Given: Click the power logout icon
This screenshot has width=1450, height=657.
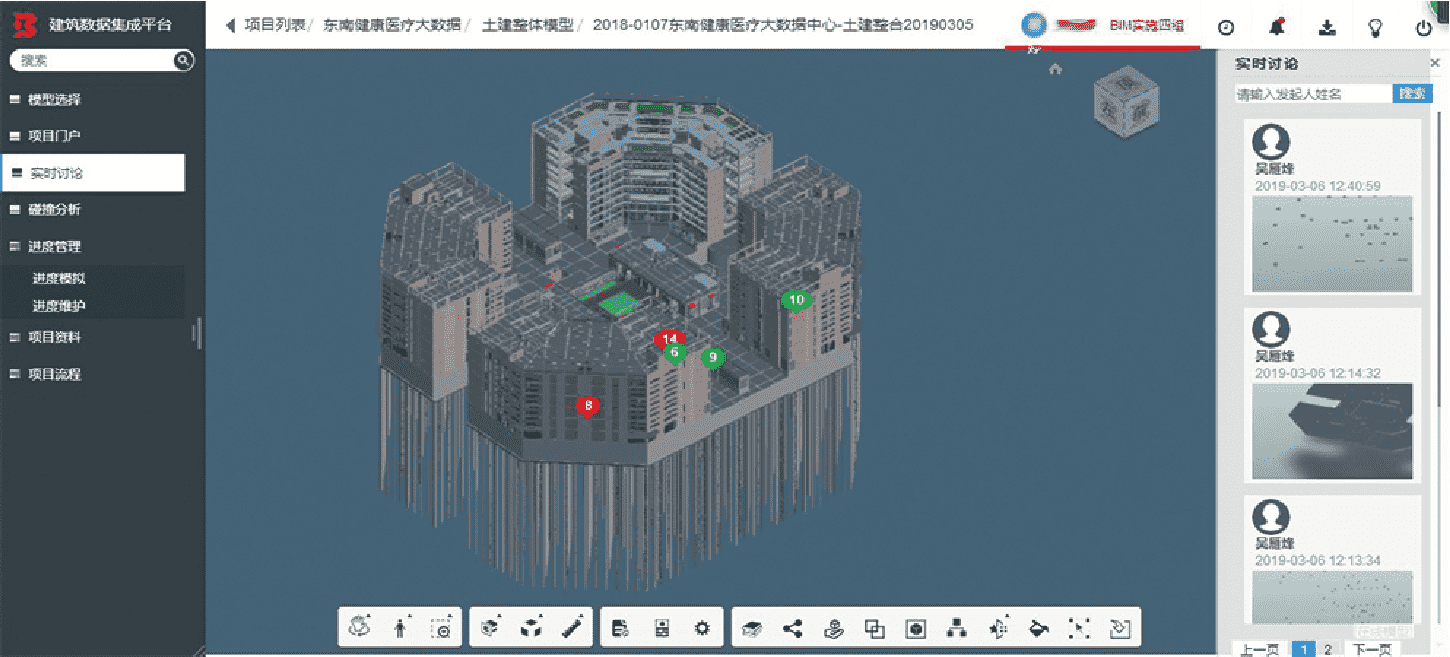Looking at the screenshot, I should 1424,27.
